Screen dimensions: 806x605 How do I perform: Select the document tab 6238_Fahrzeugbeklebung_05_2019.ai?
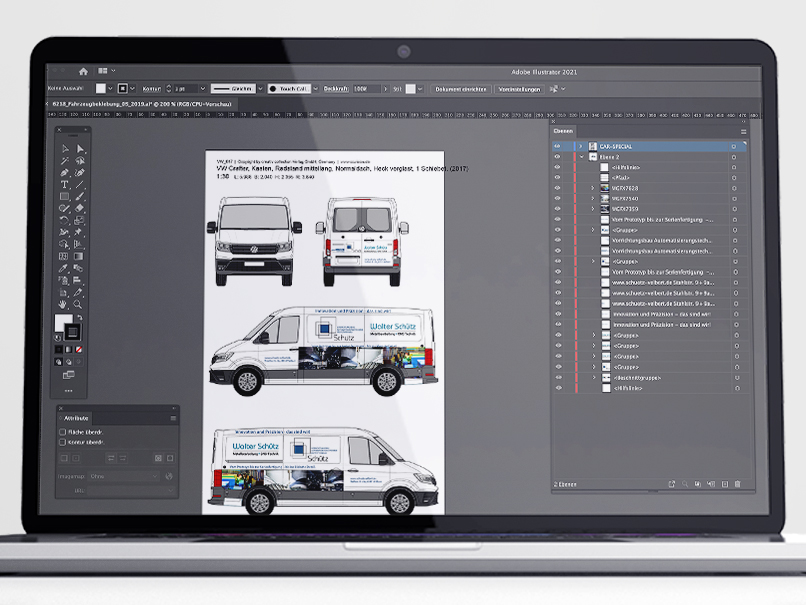tap(142, 104)
